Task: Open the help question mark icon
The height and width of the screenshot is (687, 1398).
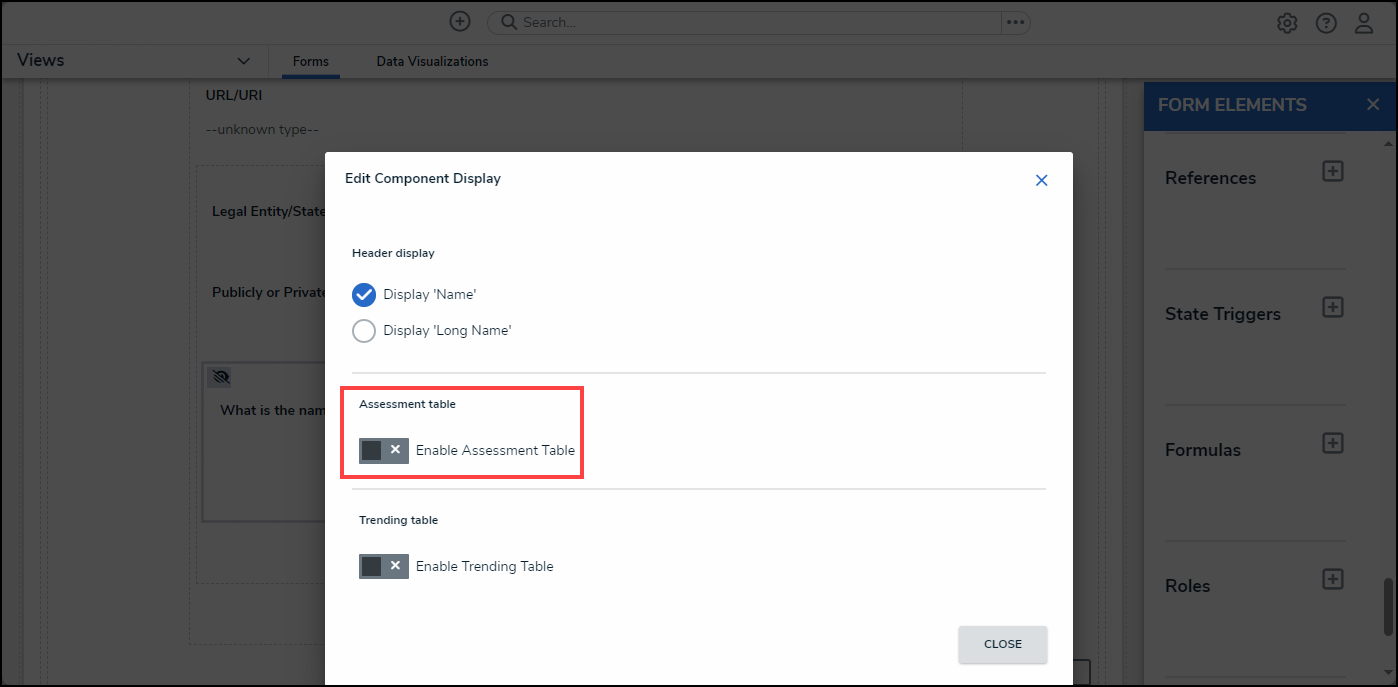Action: pyautogui.click(x=1326, y=23)
